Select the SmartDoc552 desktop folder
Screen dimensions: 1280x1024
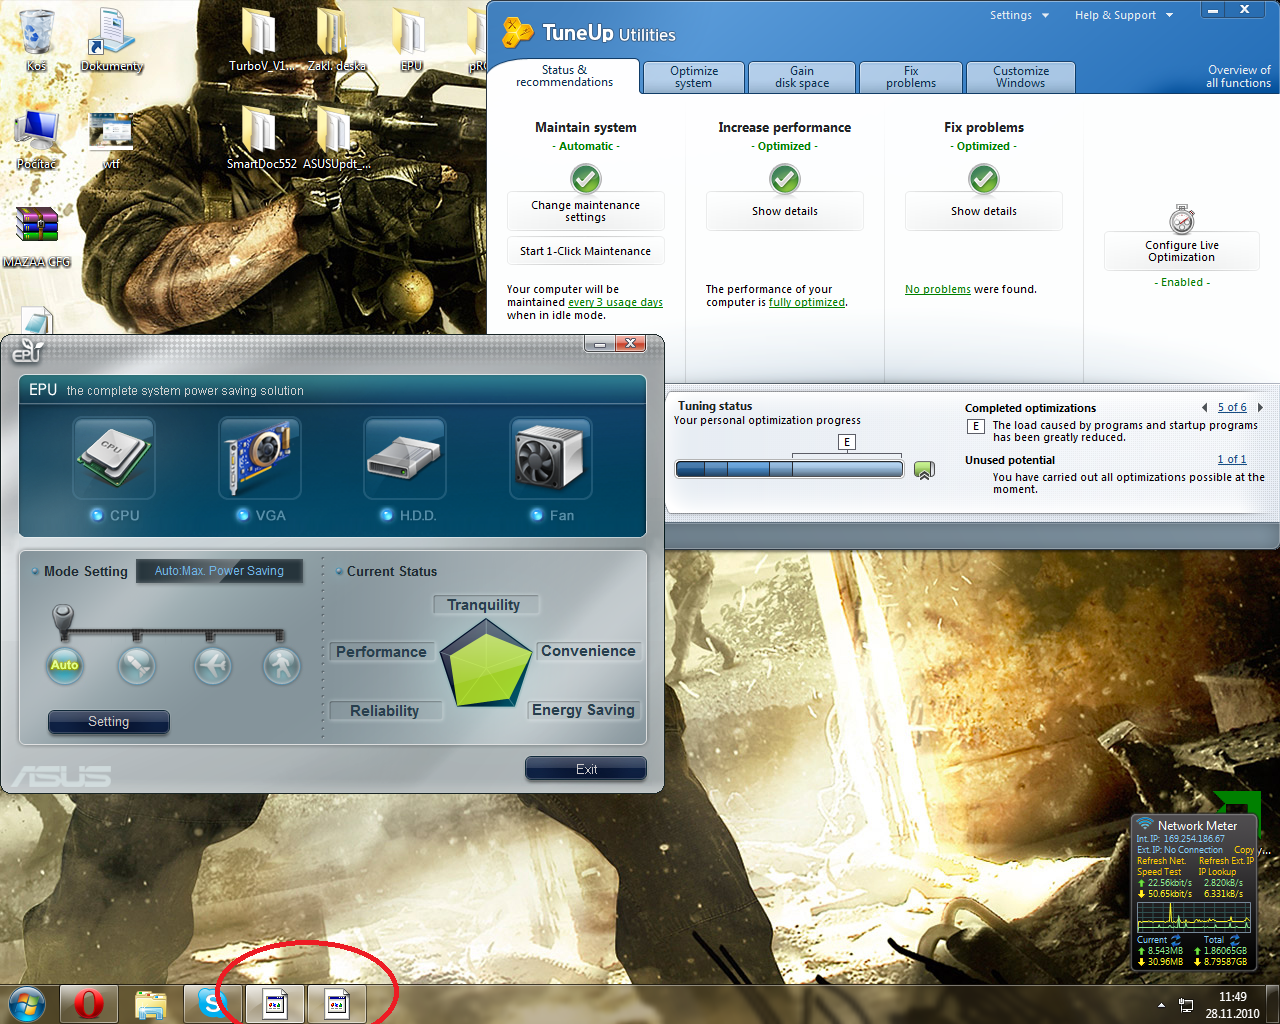(x=261, y=139)
